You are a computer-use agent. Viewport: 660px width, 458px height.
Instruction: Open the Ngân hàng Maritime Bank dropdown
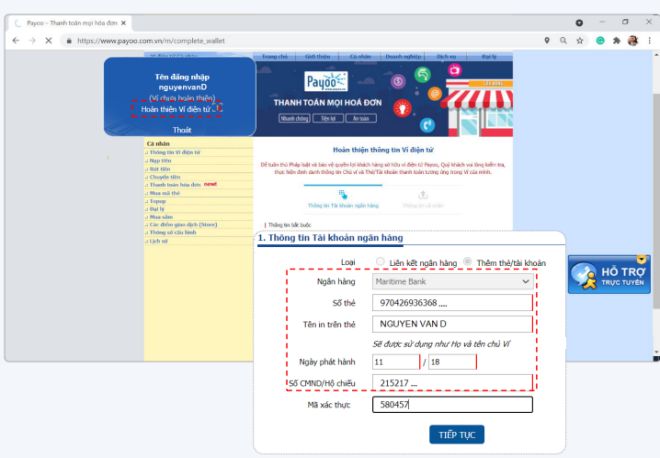tap(452, 282)
